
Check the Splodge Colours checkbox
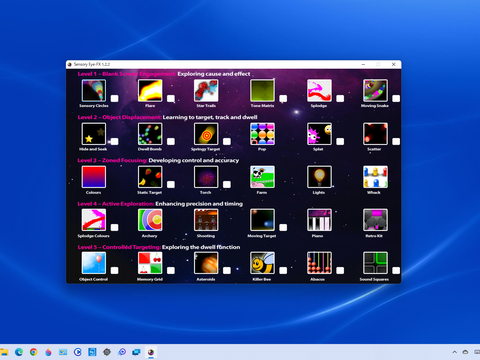(x=114, y=227)
